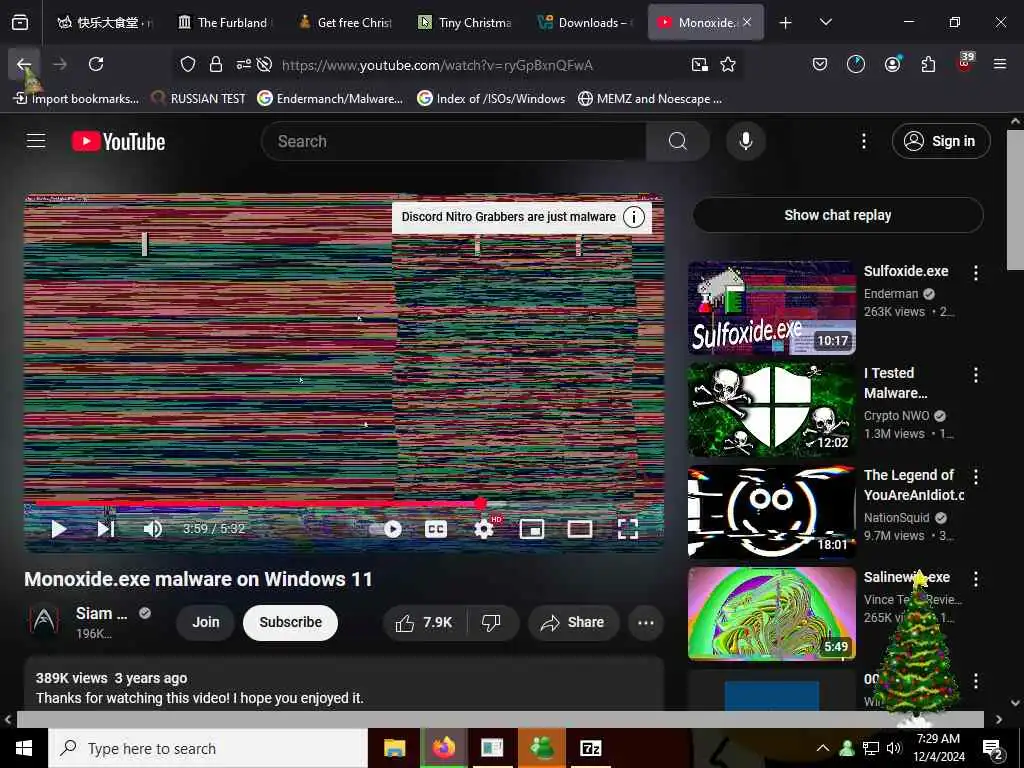Click the Join button

coord(206,622)
